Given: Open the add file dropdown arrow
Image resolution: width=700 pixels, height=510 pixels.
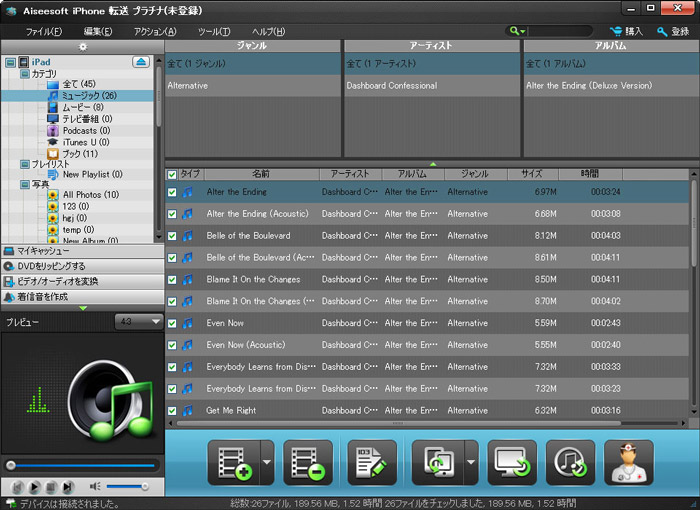Looking at the screenshot, I should click(x=267, y=463).
